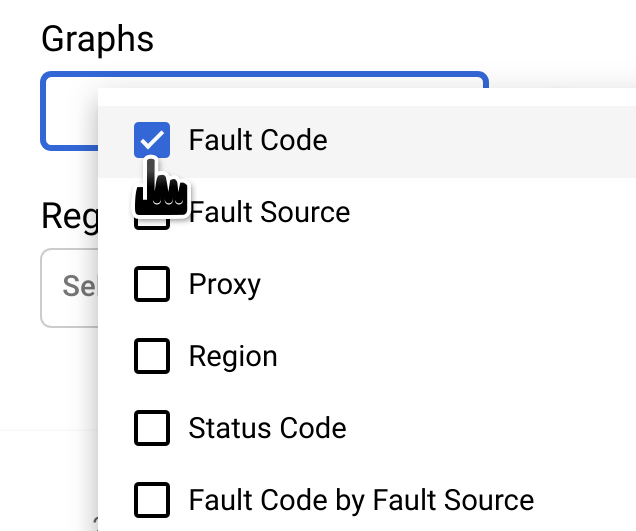Check the Region option box

152,357
